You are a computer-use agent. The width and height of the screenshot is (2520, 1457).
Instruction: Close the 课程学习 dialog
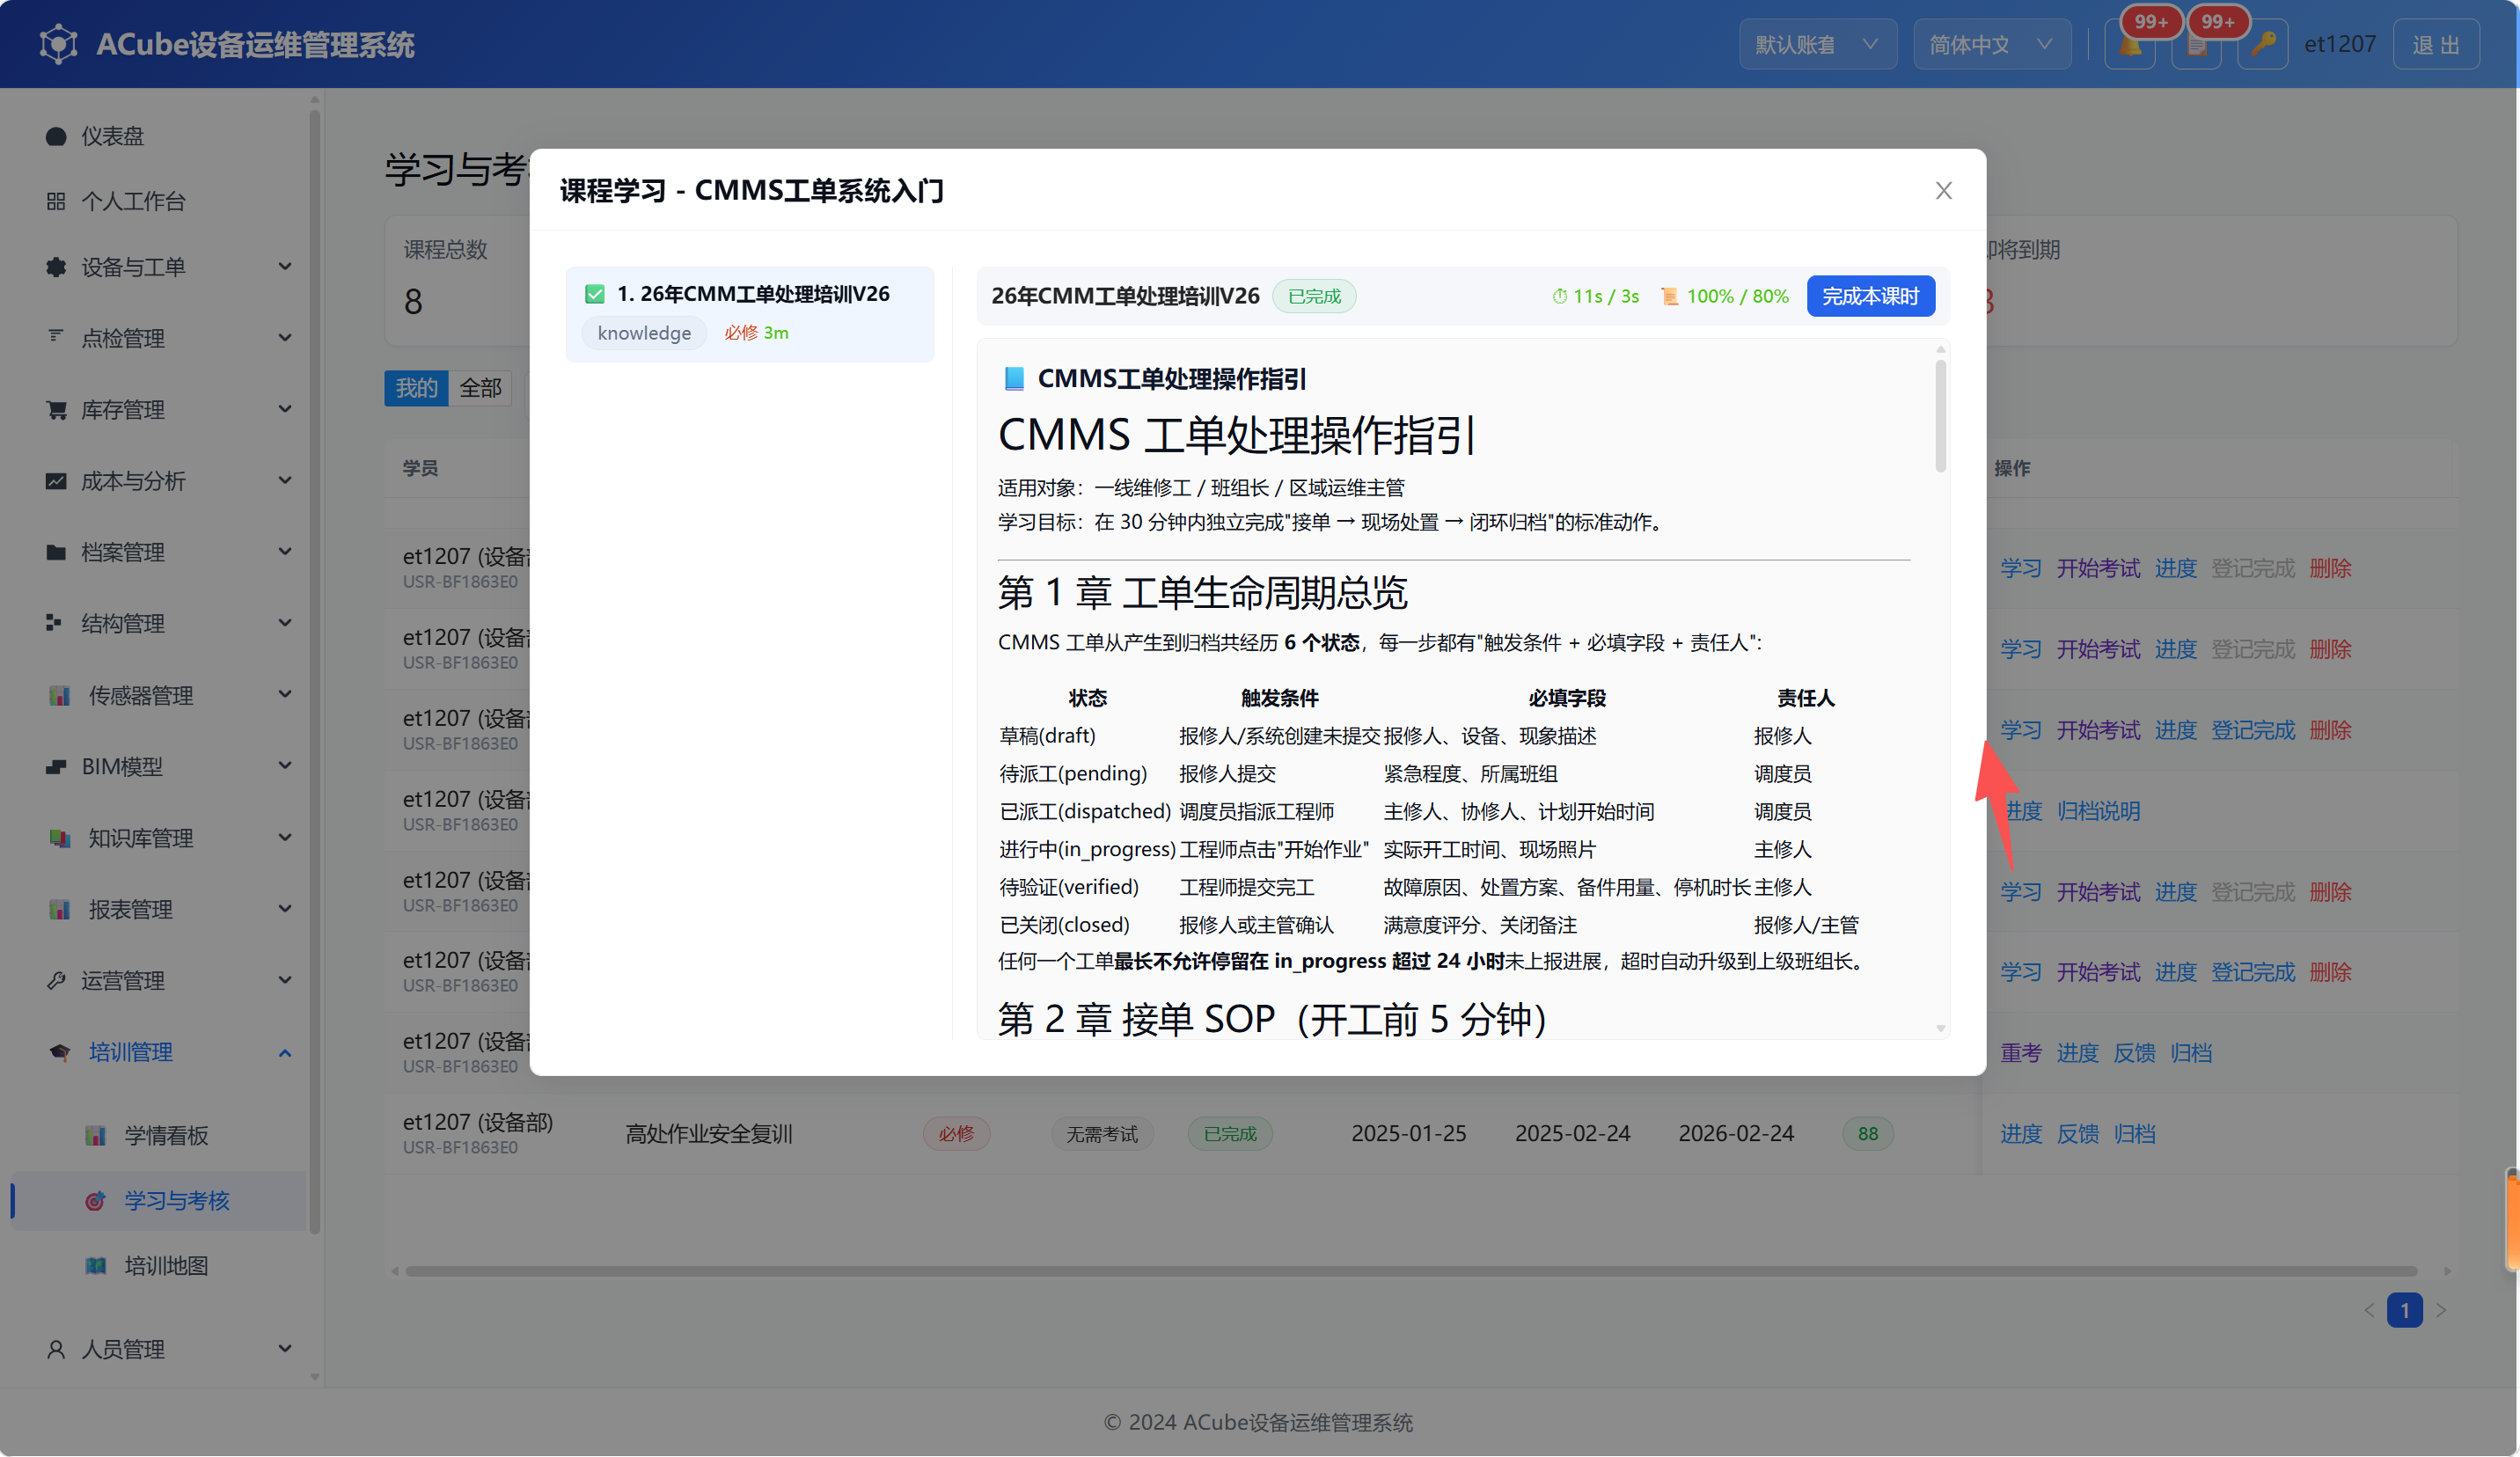(x=1943, y=190)
